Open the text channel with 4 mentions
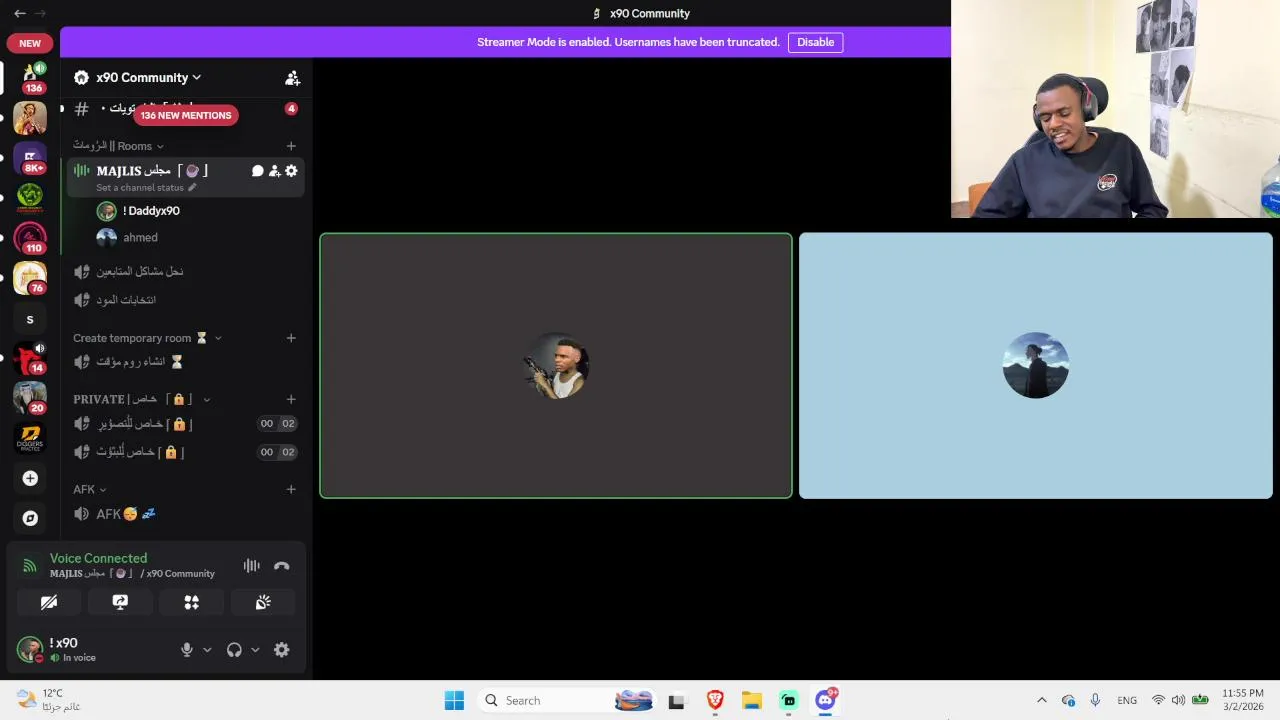The height and width of the screenshot is (720, 1280). (x=186, y=108)
